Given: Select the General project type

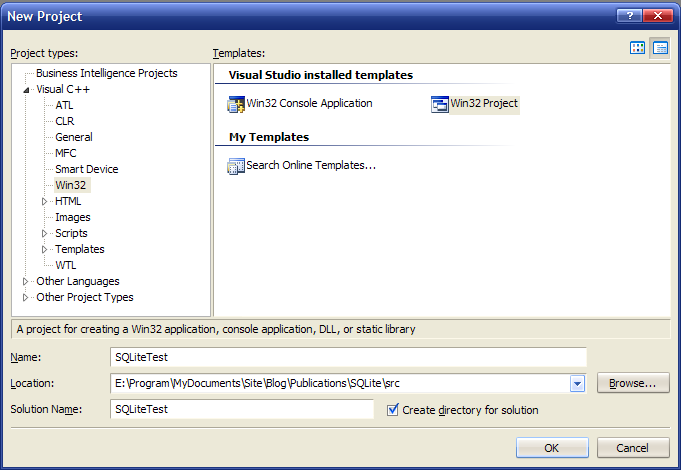Looking at the screenshot, I should pyautogui.click(x=74, y=137).
